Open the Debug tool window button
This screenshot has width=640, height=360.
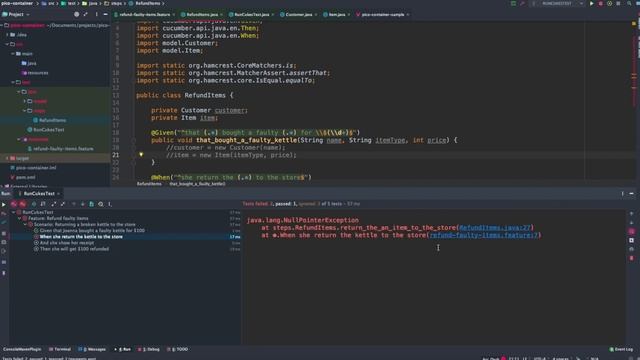tap(149, 349)
